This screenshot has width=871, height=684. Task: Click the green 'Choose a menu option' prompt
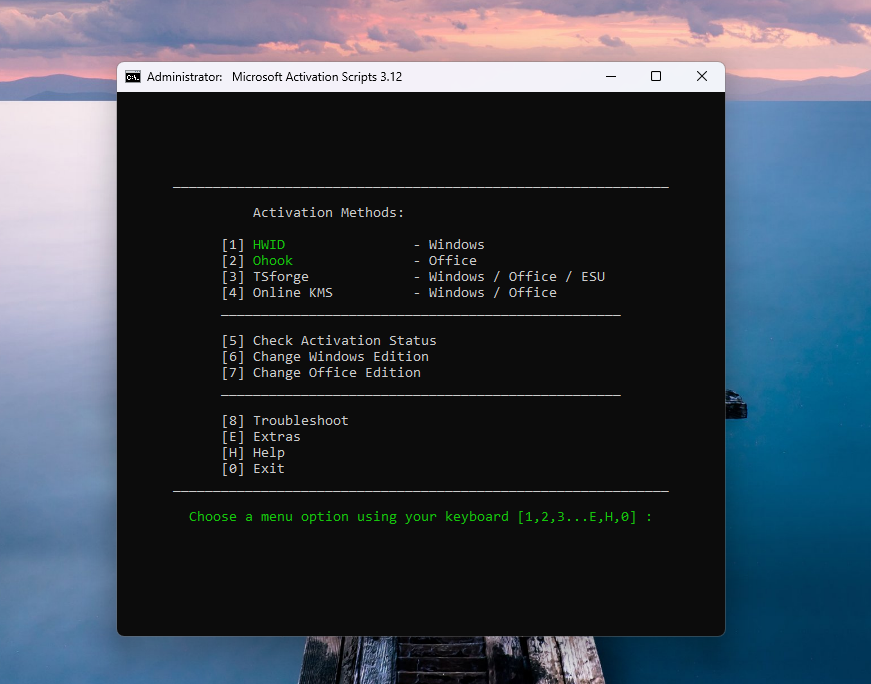click(x=421, y=517)
